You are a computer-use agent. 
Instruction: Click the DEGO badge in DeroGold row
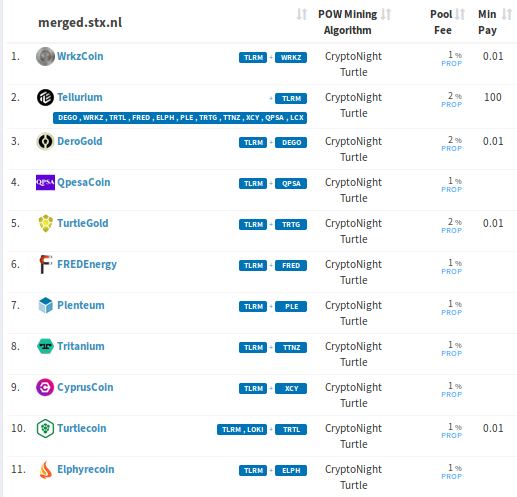click(291, 142)
